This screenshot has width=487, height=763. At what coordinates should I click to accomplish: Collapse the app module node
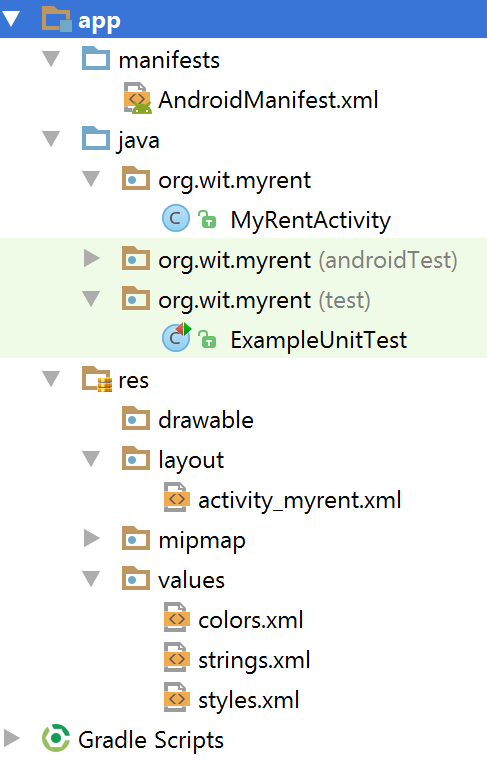[11, 19]
